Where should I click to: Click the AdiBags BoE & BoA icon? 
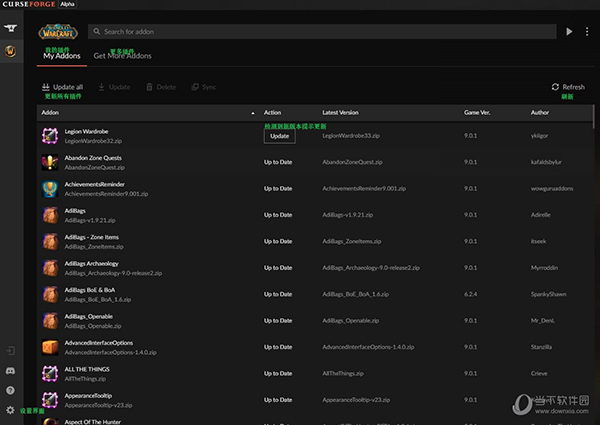click(50, 294)
